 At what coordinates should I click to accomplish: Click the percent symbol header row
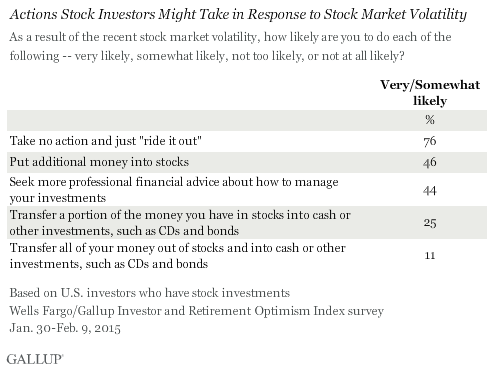coord(247,120)
